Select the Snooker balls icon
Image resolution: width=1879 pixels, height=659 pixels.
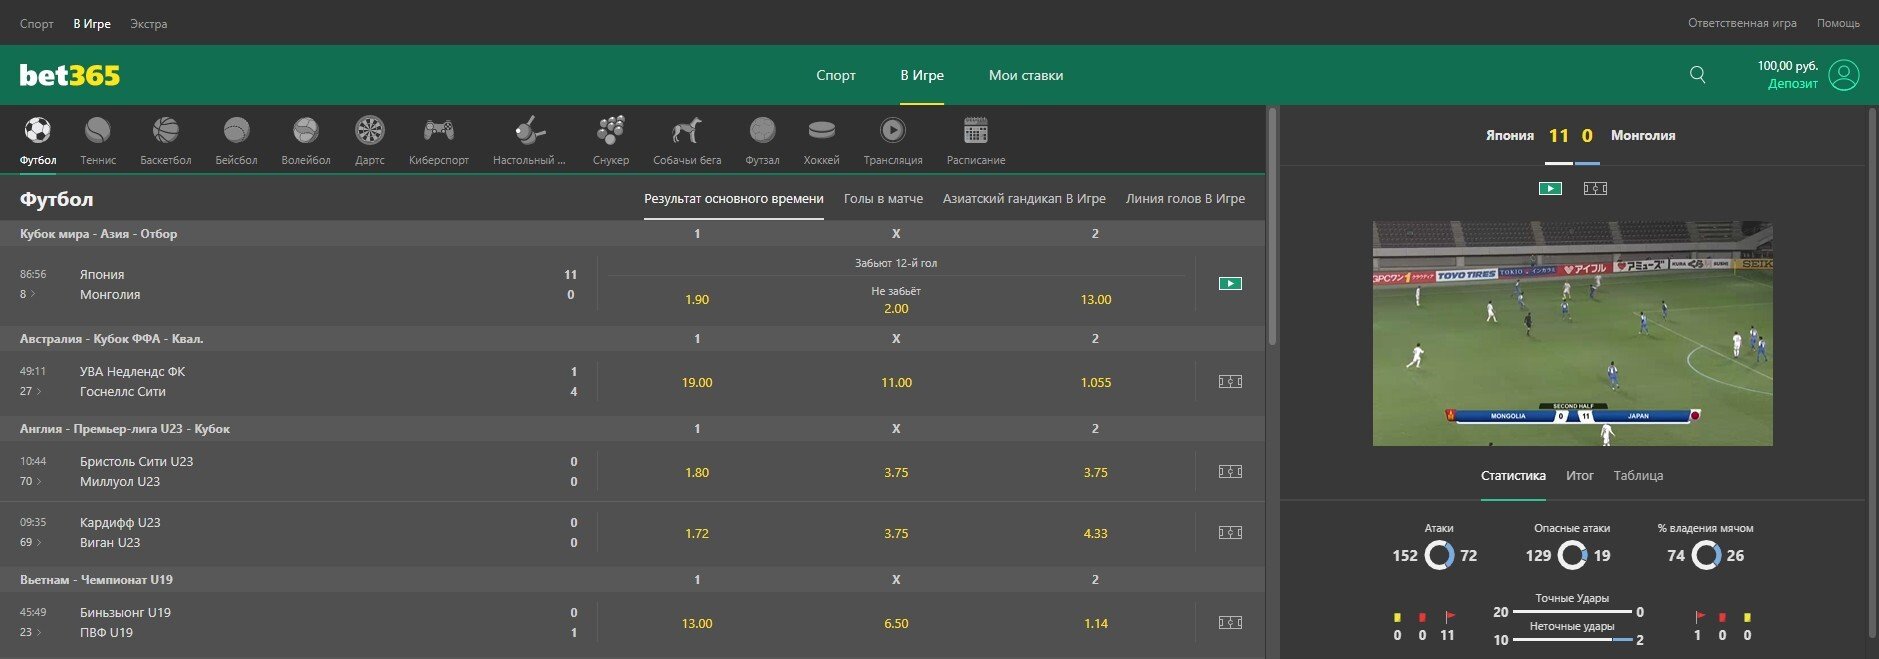click(x=610, y=131)
